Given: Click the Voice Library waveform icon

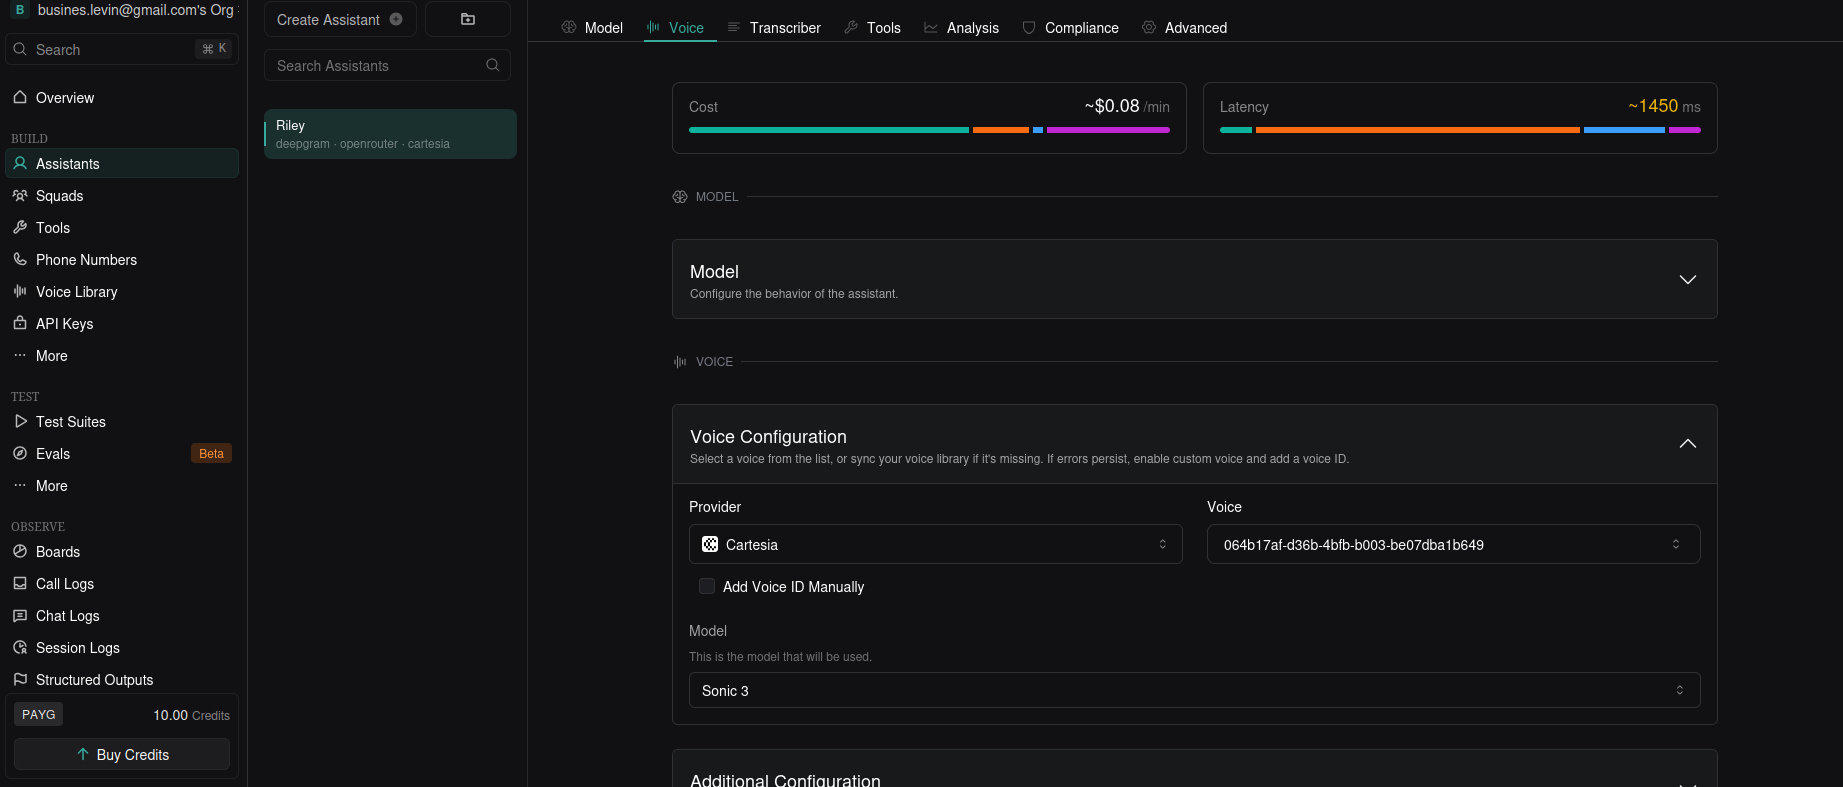Looking at the screenshot, I should pyautogui.click(x=20, y=291).
